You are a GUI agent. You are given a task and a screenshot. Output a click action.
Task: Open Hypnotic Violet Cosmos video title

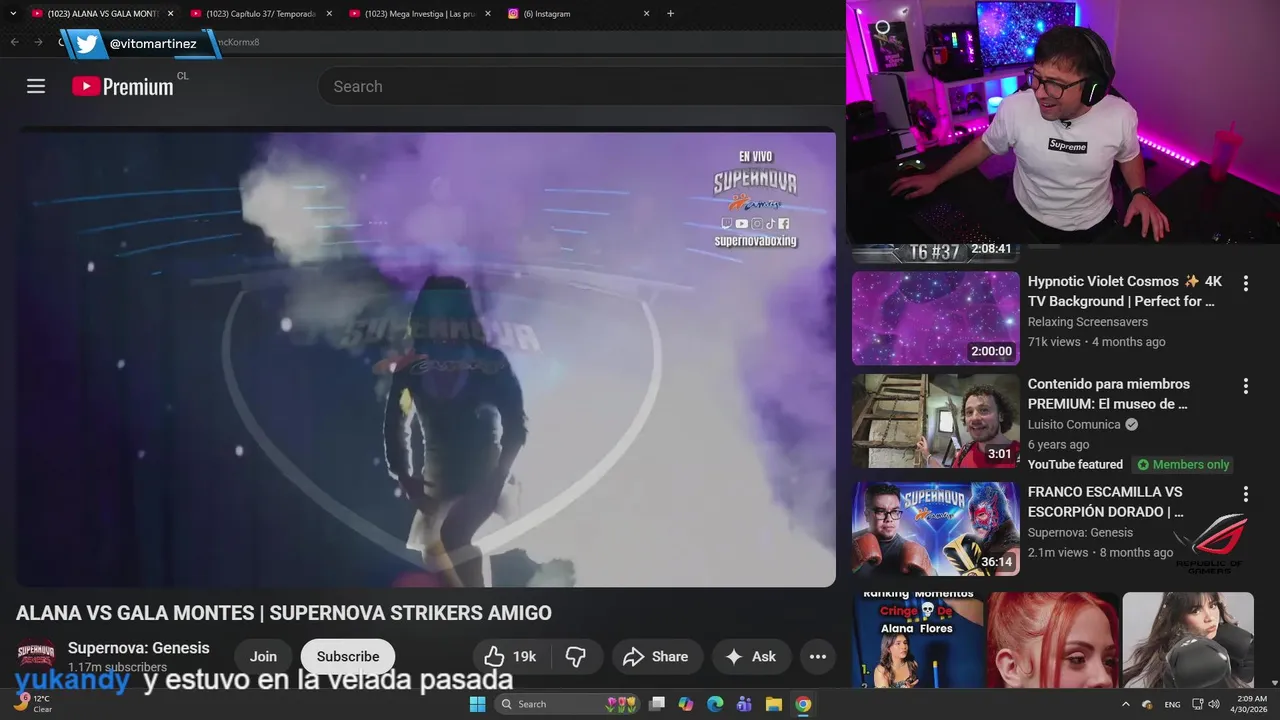[1125, 291]
